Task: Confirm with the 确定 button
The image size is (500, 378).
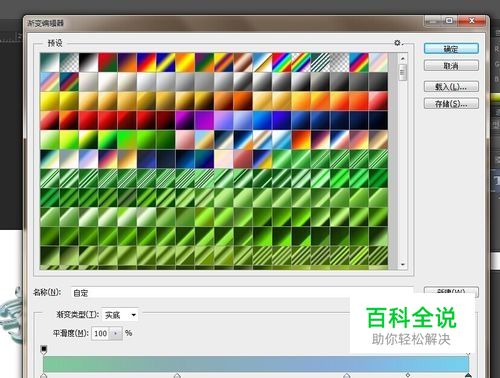Action: click(x=451, y=49)
